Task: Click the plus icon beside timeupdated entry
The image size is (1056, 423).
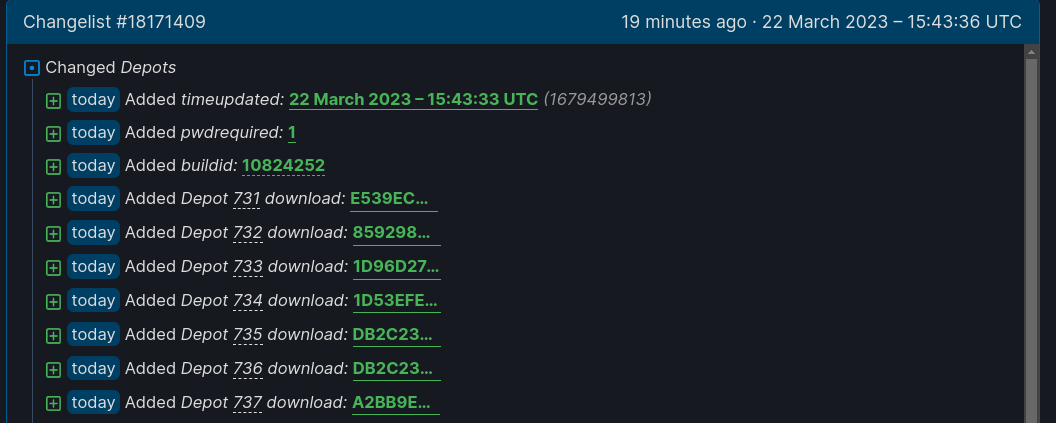Action: click(x=53, y=100)
